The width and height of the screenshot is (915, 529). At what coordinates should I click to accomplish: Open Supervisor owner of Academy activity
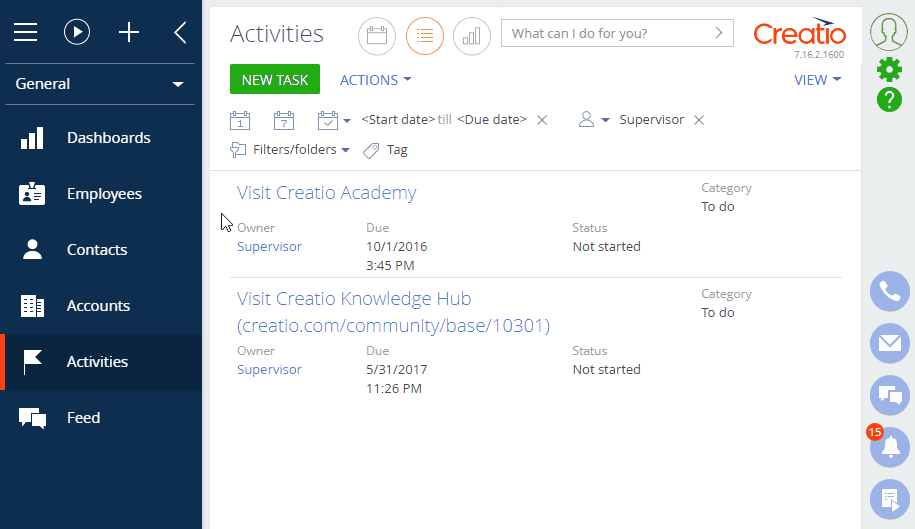coord(269,247)
